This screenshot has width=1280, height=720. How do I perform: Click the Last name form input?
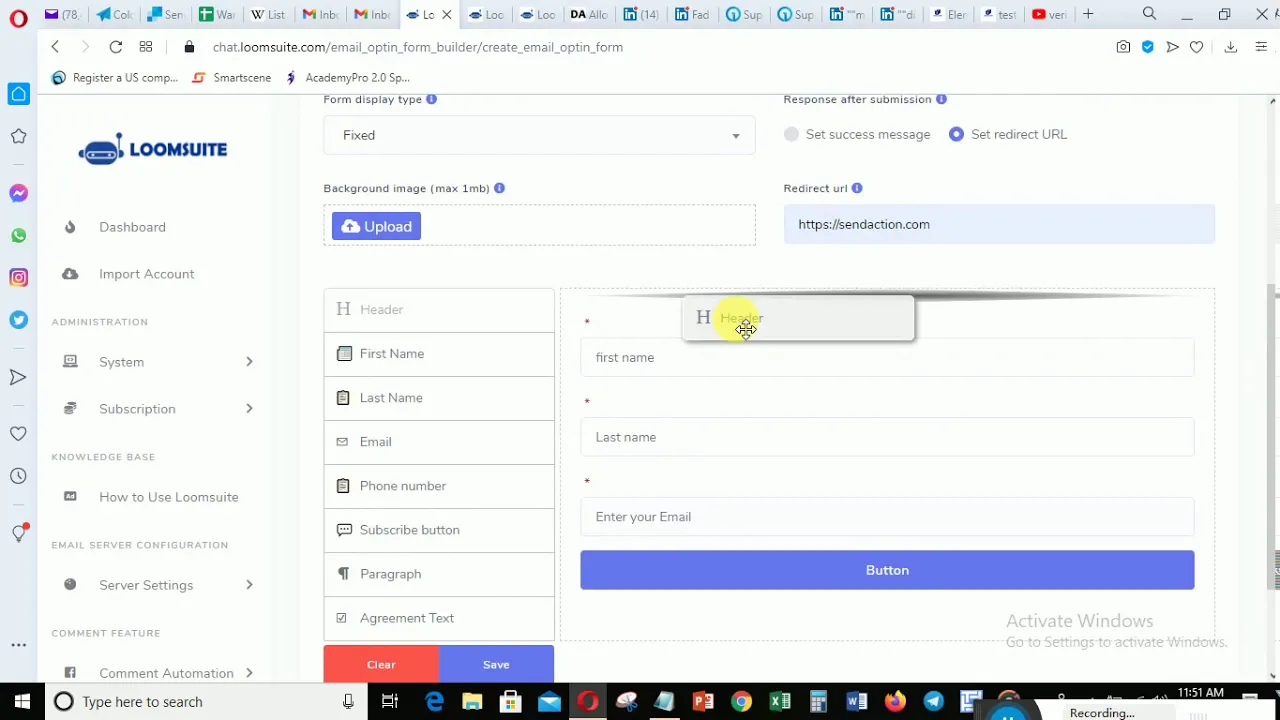pyautogui.click(x=887, y=437)
